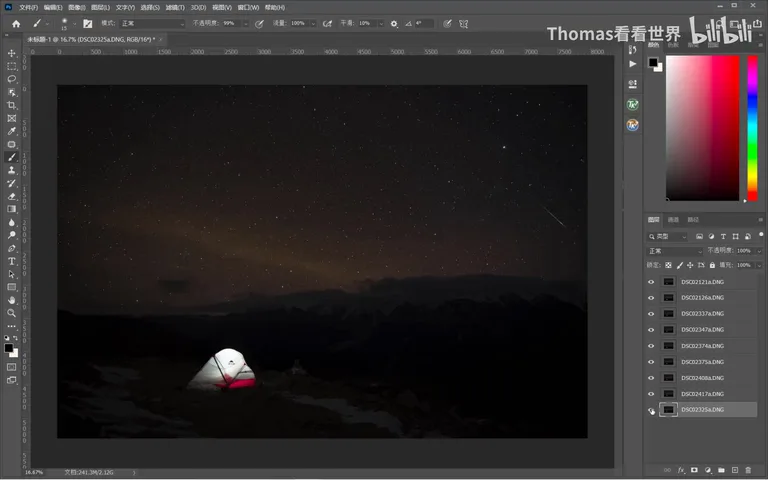Image resolution: width=768 pixels, height=480 pixels.
Task: Select the Lasso tool
Action: (x=12, y=79)
